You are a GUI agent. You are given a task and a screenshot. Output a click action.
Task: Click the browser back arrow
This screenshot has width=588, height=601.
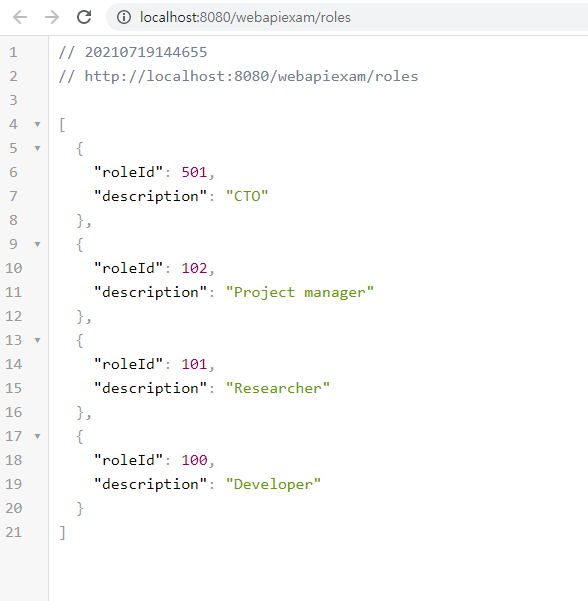point(20,17)
